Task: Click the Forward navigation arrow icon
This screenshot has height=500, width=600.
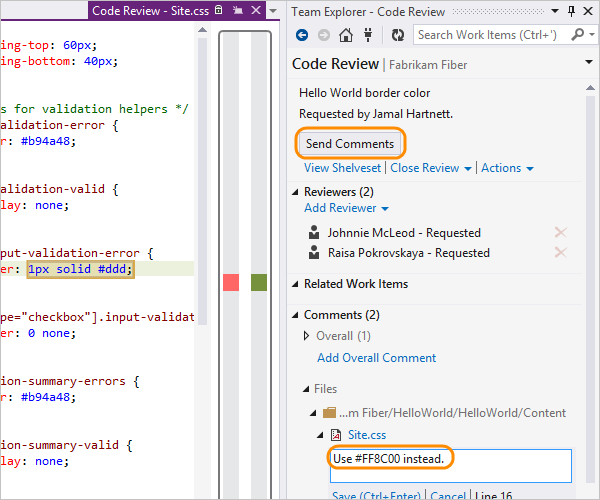Action: pos(324,35)
